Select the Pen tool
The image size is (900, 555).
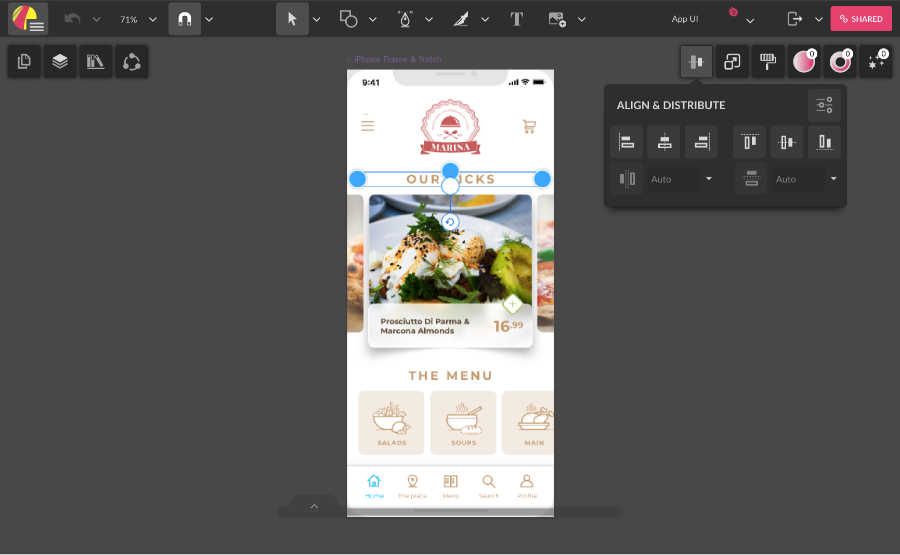(405, 19)
